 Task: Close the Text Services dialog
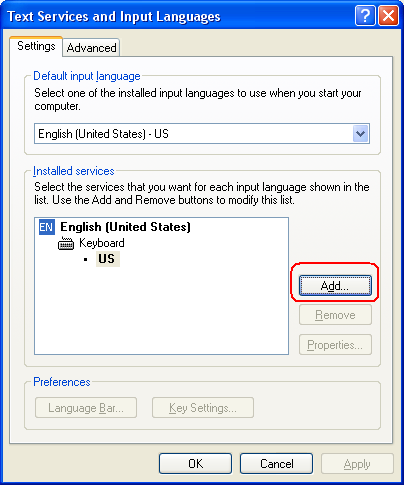click(388, 15)
